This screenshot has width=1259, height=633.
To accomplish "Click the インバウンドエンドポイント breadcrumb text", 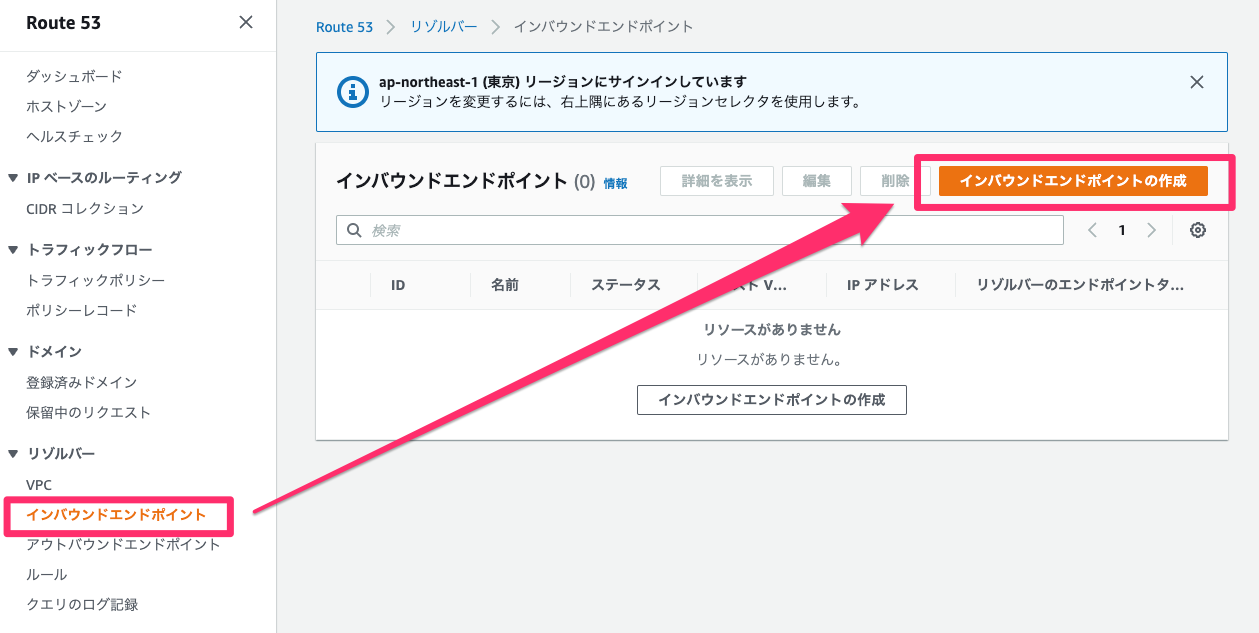I will pos(603,27).
